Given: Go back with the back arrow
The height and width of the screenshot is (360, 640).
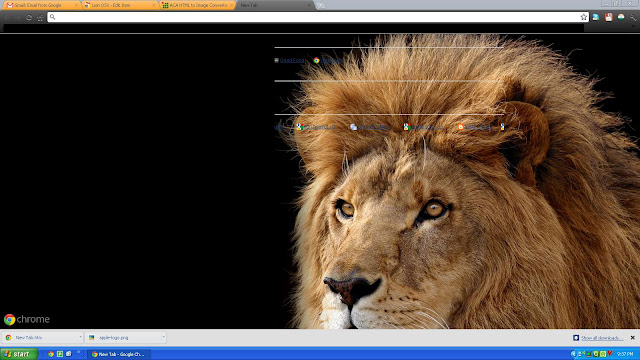Looking at the screenshot, I should [7, 17].
